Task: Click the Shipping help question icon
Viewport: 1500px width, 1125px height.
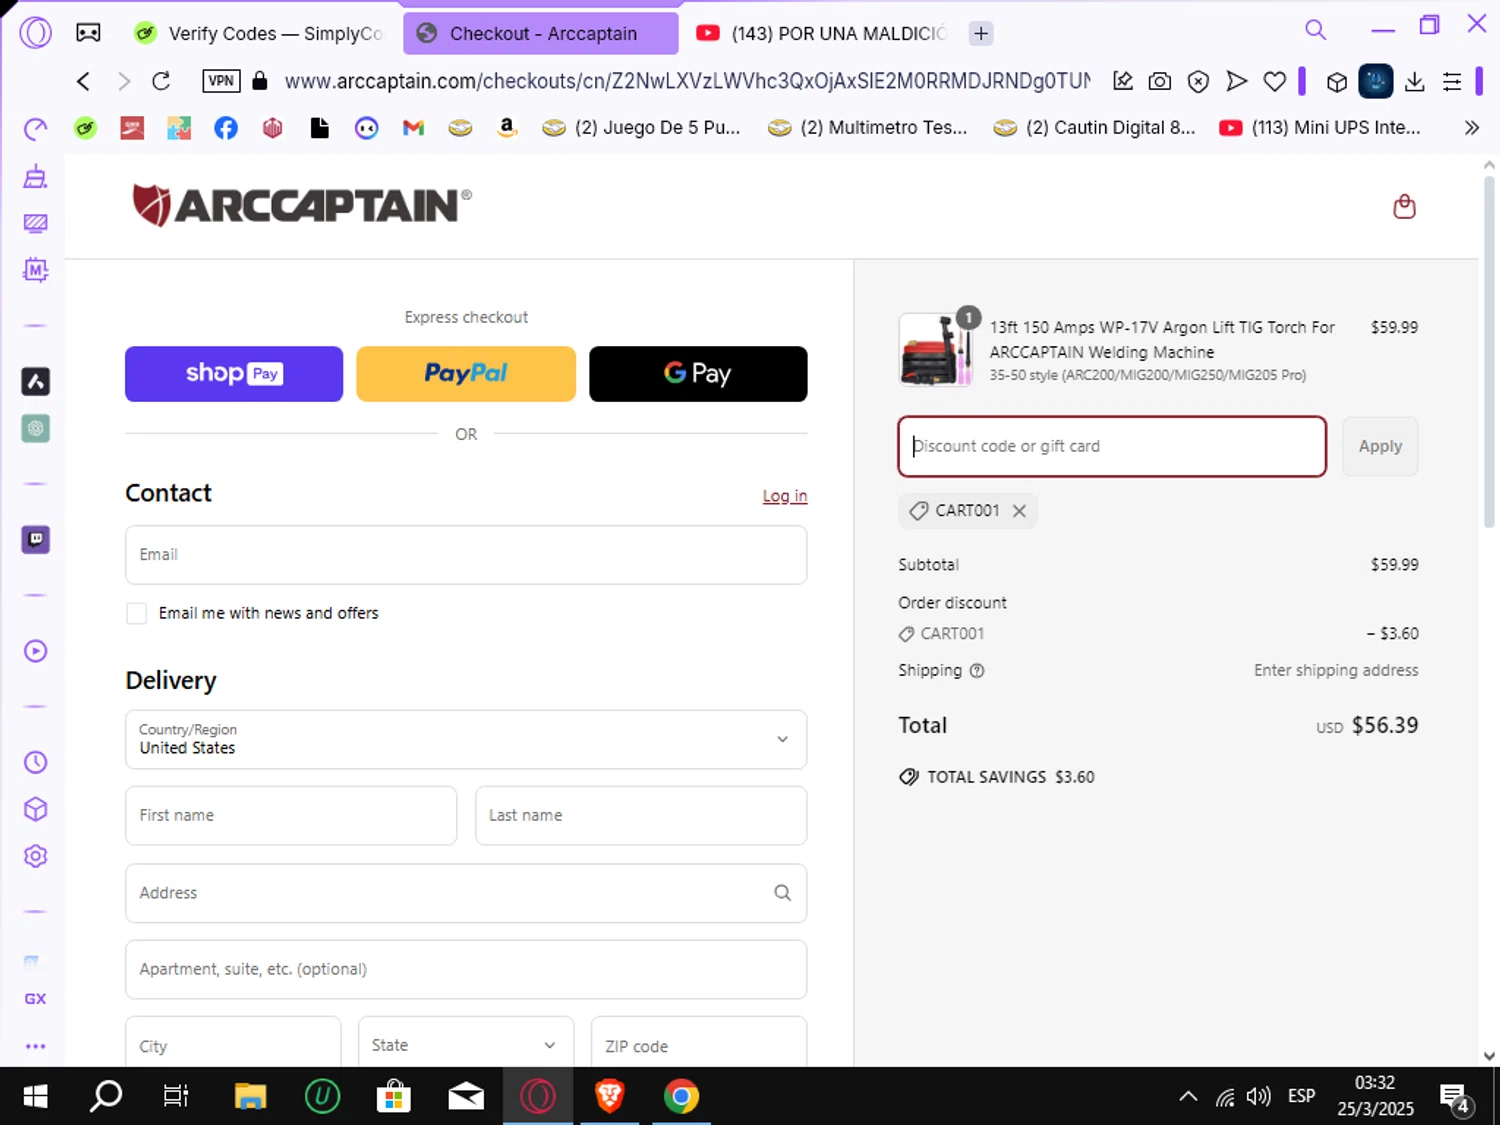Action: coord(977,671)
